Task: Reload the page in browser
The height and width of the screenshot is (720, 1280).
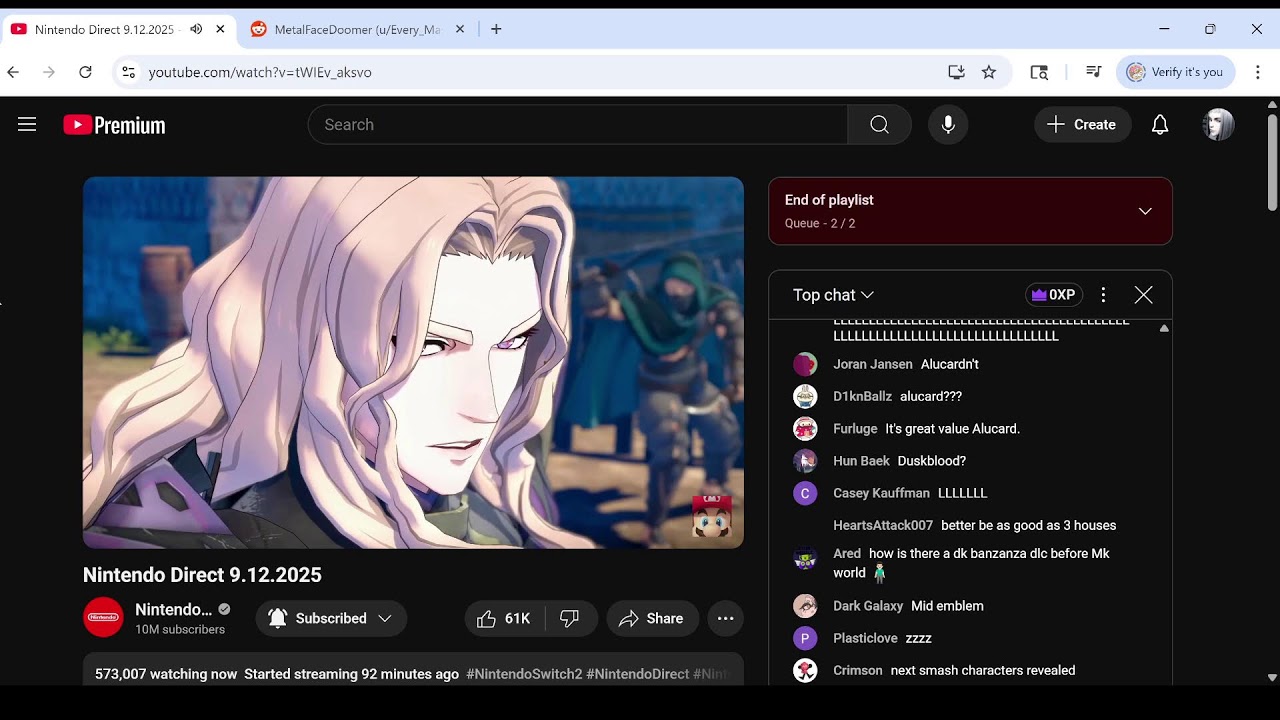Action: (x=85, y=72)
